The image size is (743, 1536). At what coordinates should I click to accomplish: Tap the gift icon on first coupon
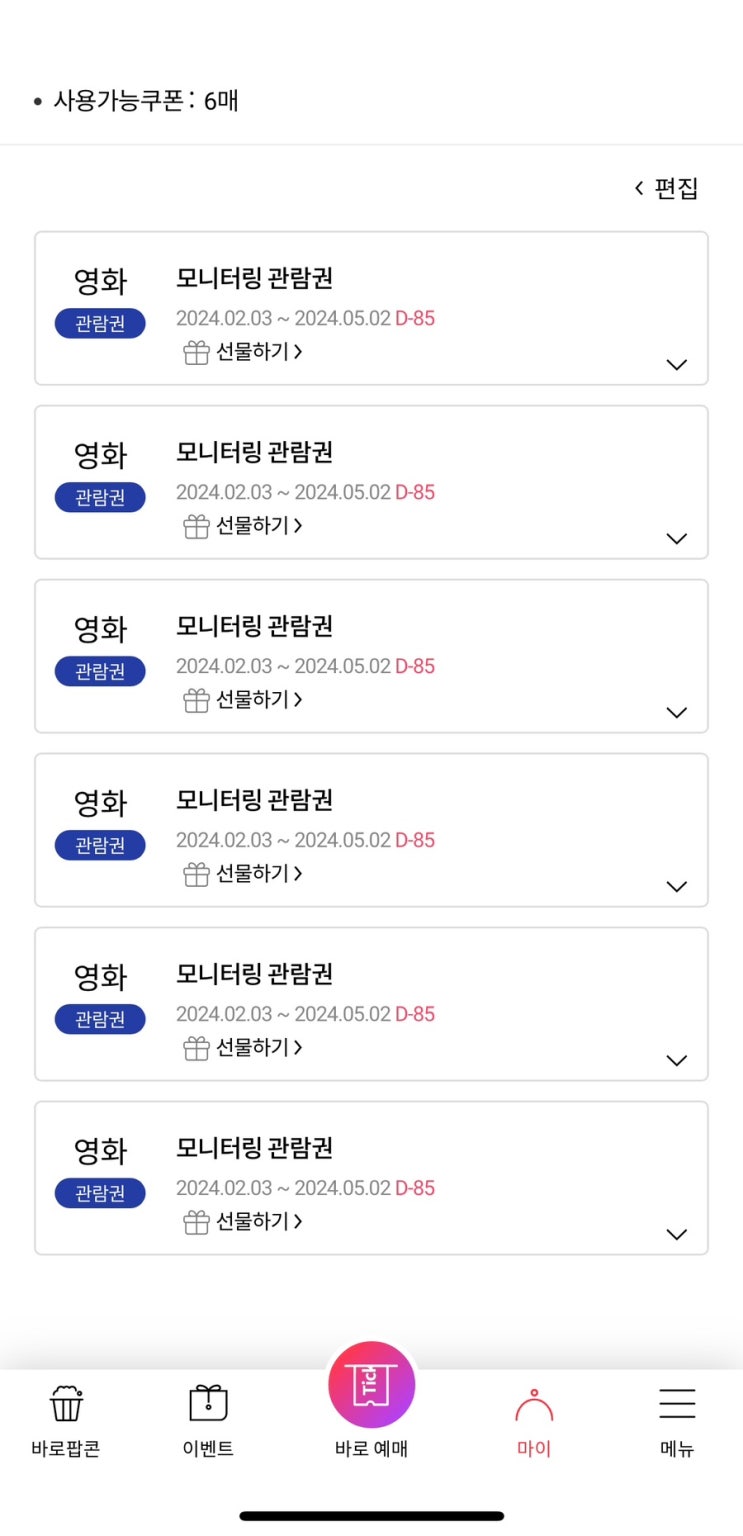[196, 352]
